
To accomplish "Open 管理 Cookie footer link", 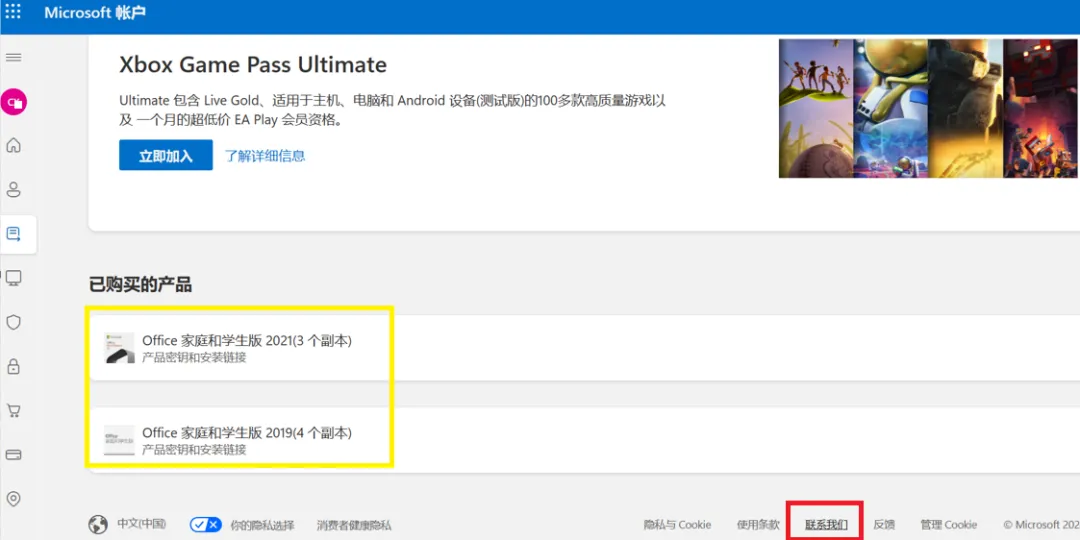I will pyautogui.click(x=949, y=525).
